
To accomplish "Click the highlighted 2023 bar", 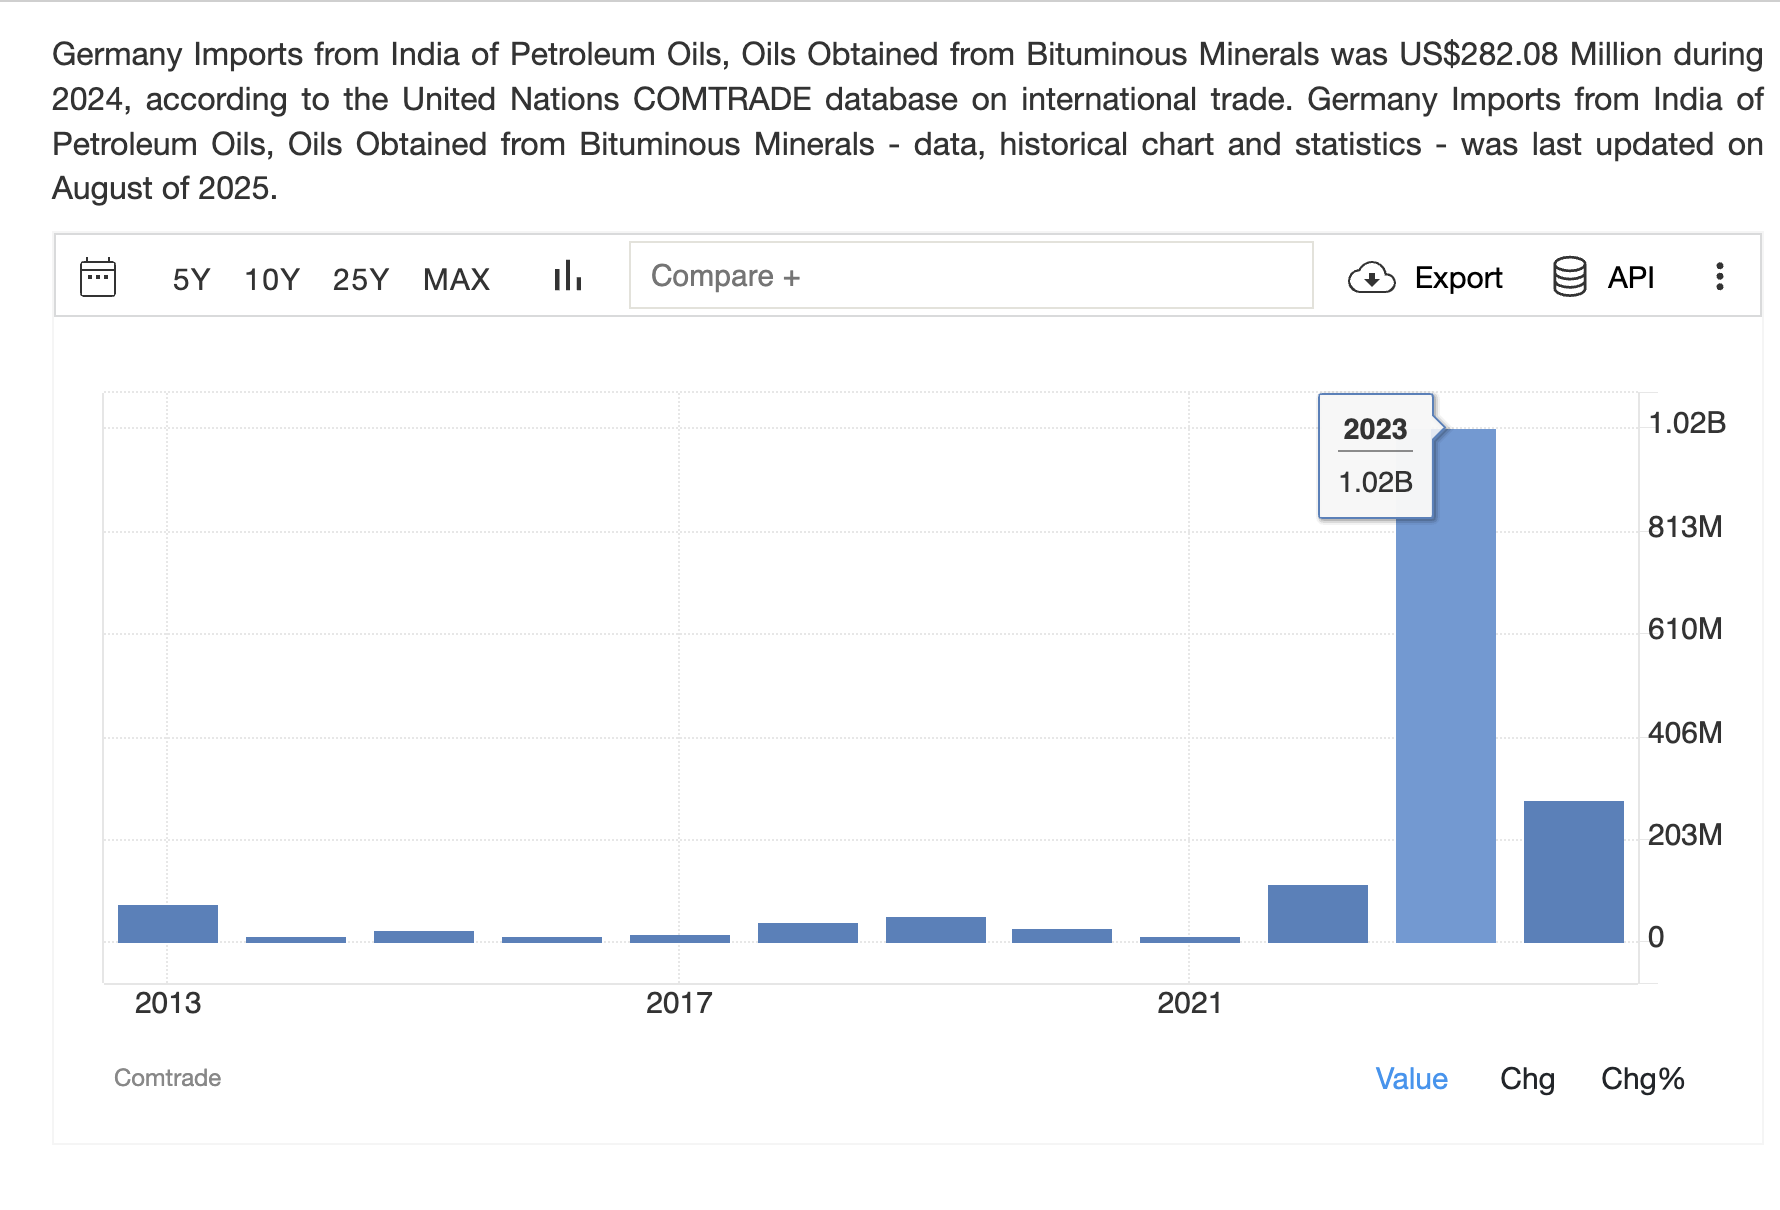I will [x=1445, y=686].
